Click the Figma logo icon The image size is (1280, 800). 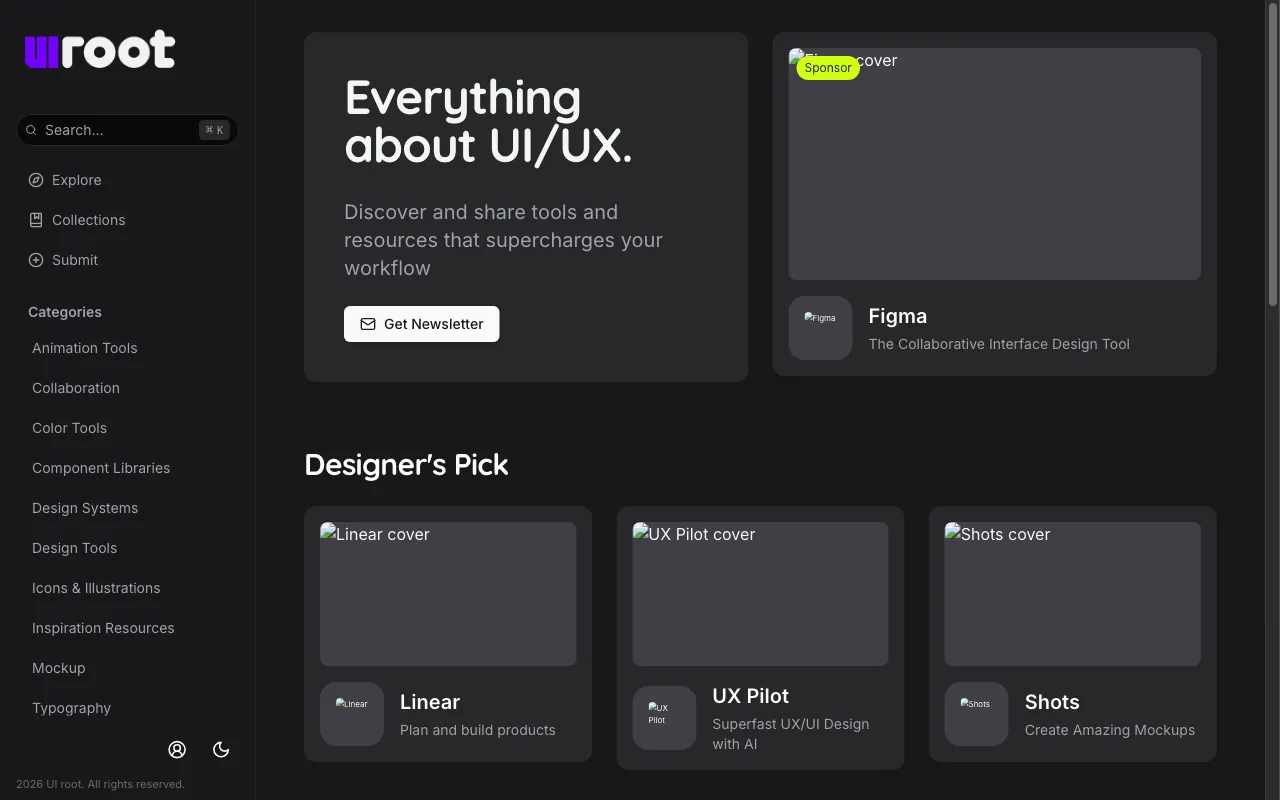(820, 328)
